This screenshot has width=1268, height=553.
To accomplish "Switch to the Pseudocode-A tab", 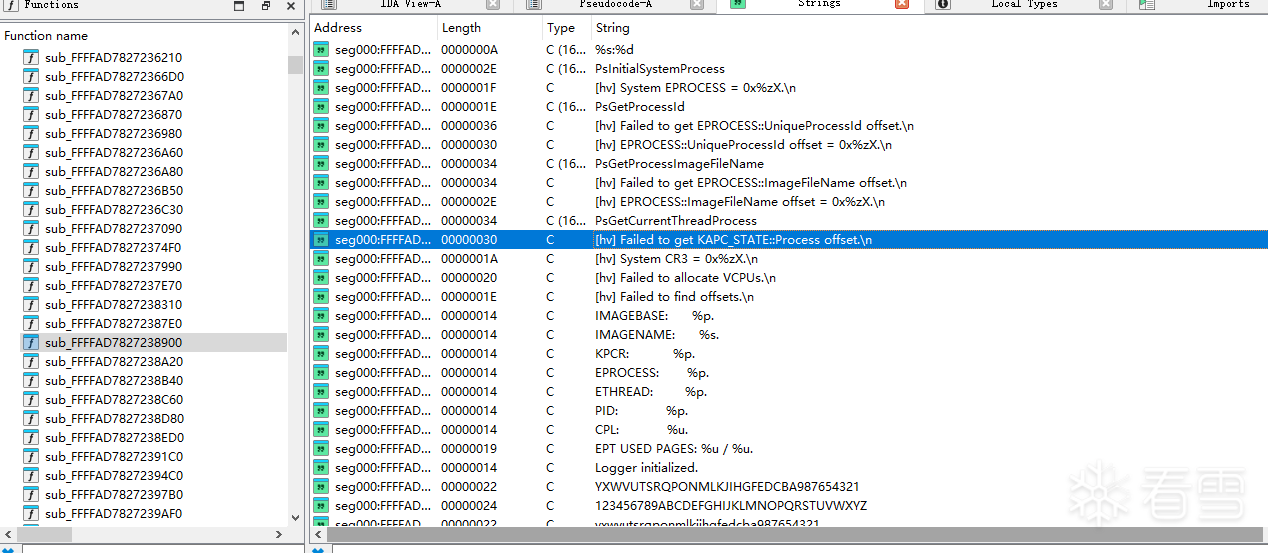I will tap(615, 4).
